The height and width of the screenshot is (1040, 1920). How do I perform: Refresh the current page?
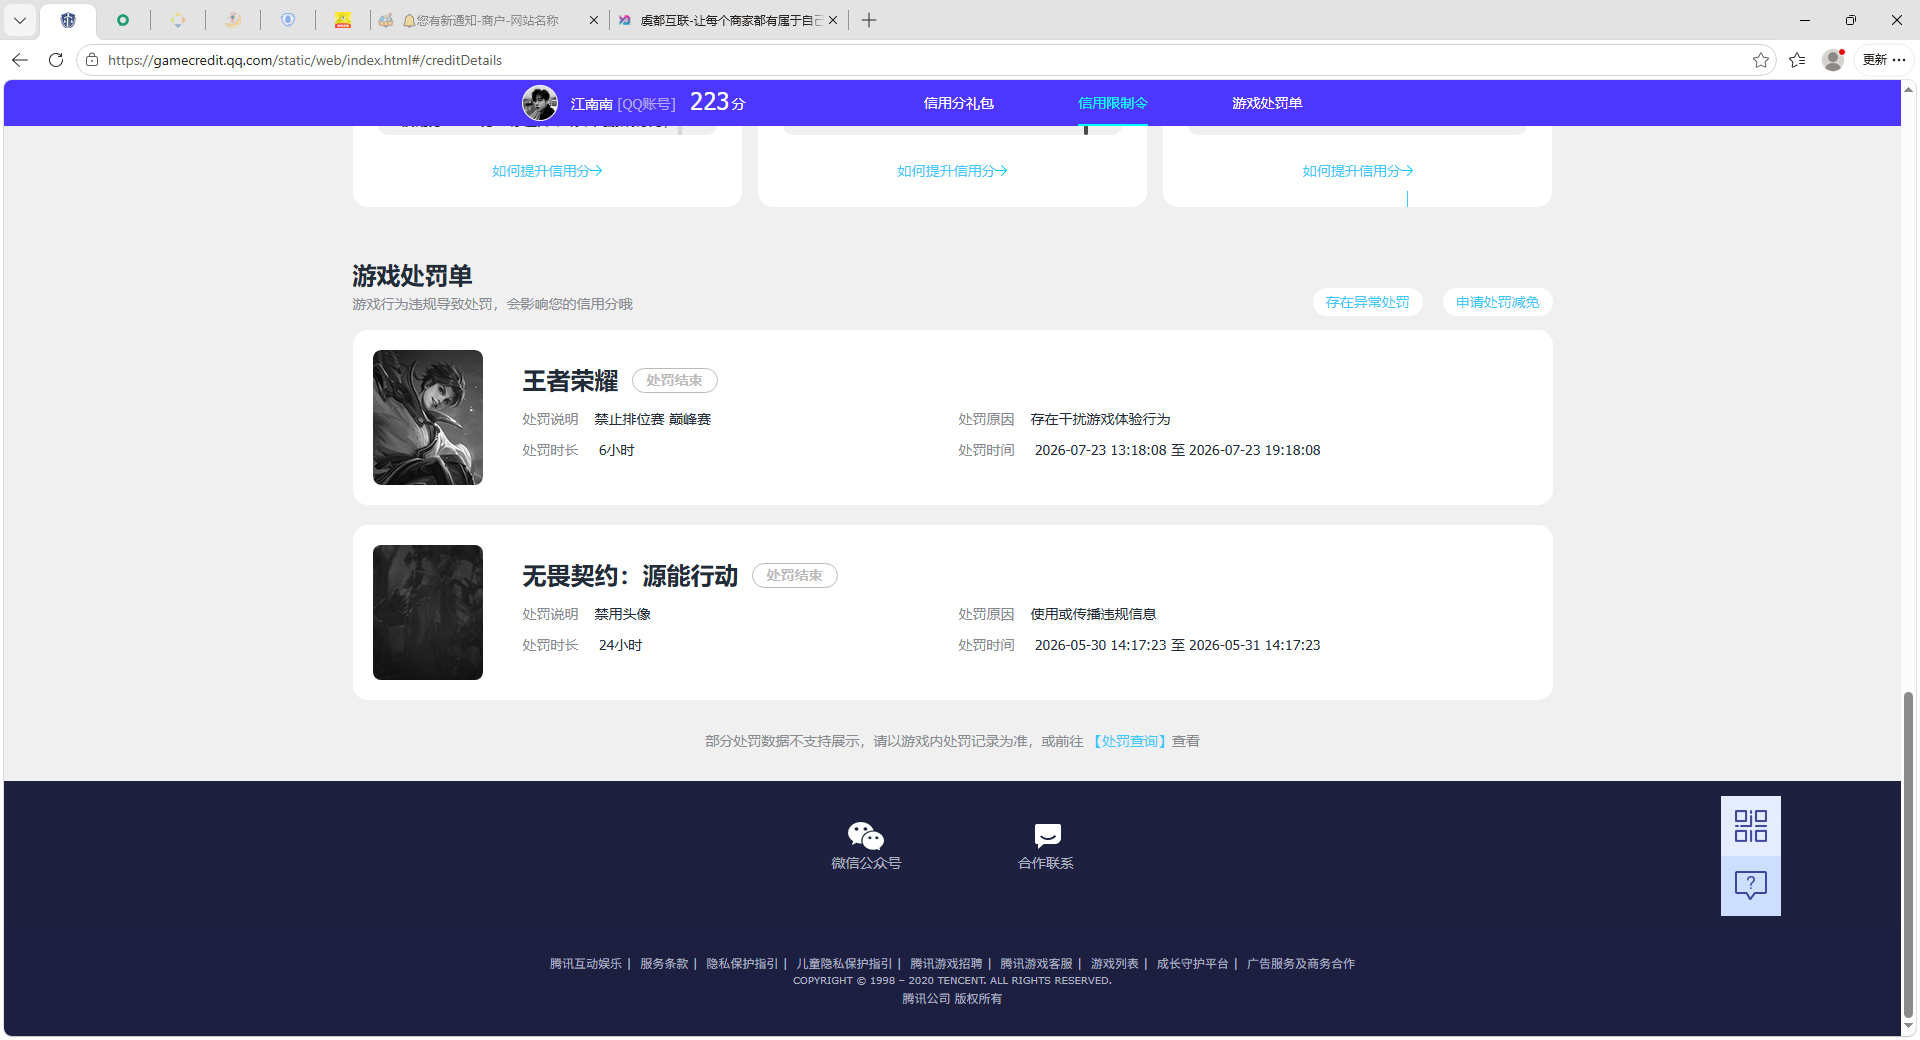point(56,60)
